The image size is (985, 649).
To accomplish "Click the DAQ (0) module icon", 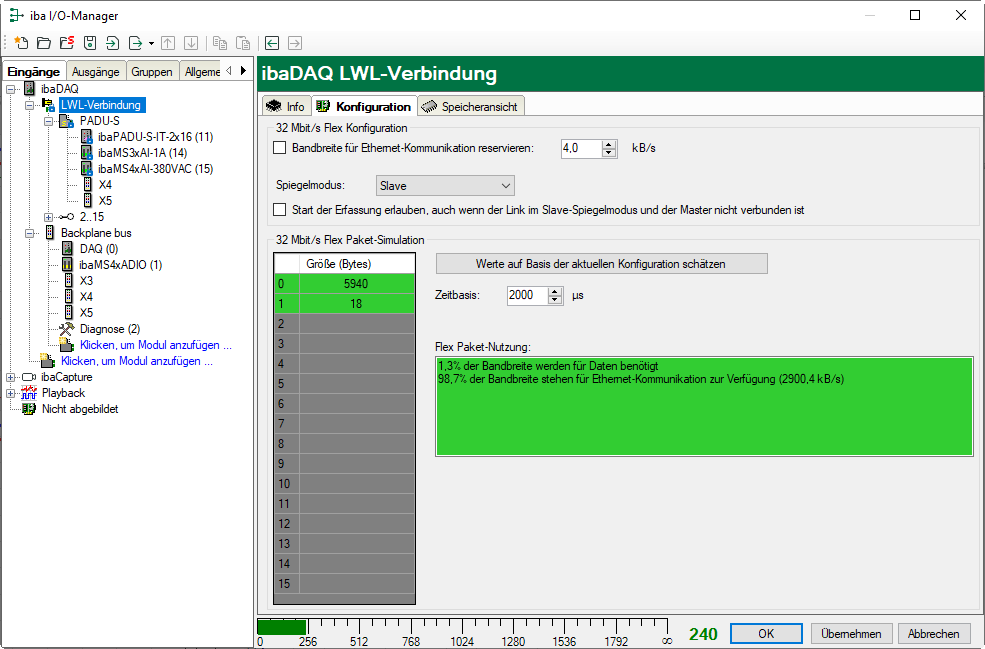I will (x=67, y=249).
